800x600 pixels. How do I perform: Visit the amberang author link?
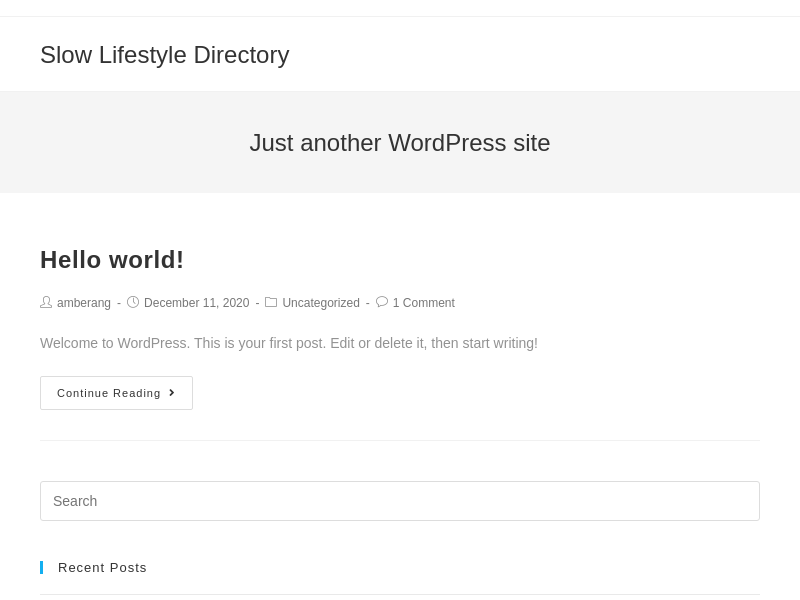pos(84,303)
